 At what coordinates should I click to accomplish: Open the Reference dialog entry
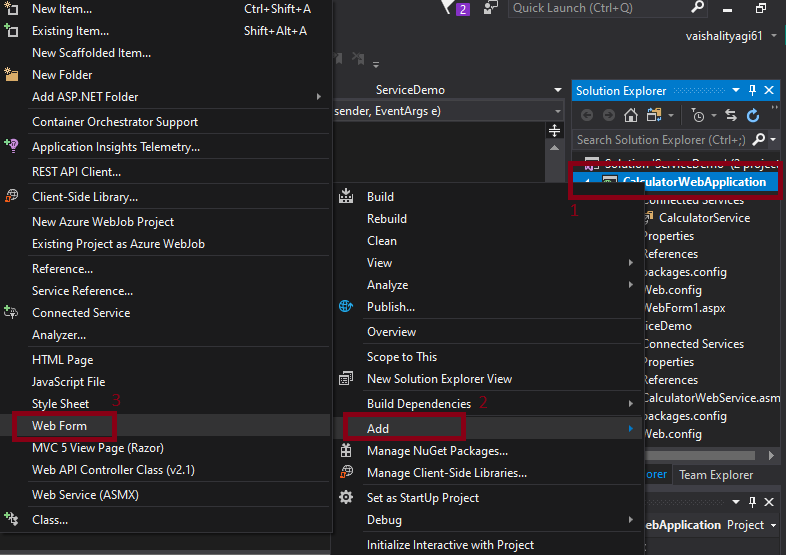click(x=165, y=269)
